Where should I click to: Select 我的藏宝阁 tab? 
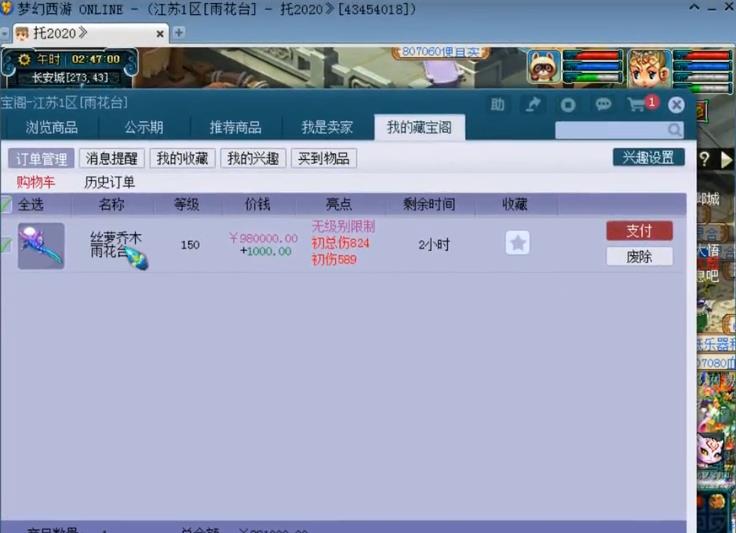tap(420, 127)
